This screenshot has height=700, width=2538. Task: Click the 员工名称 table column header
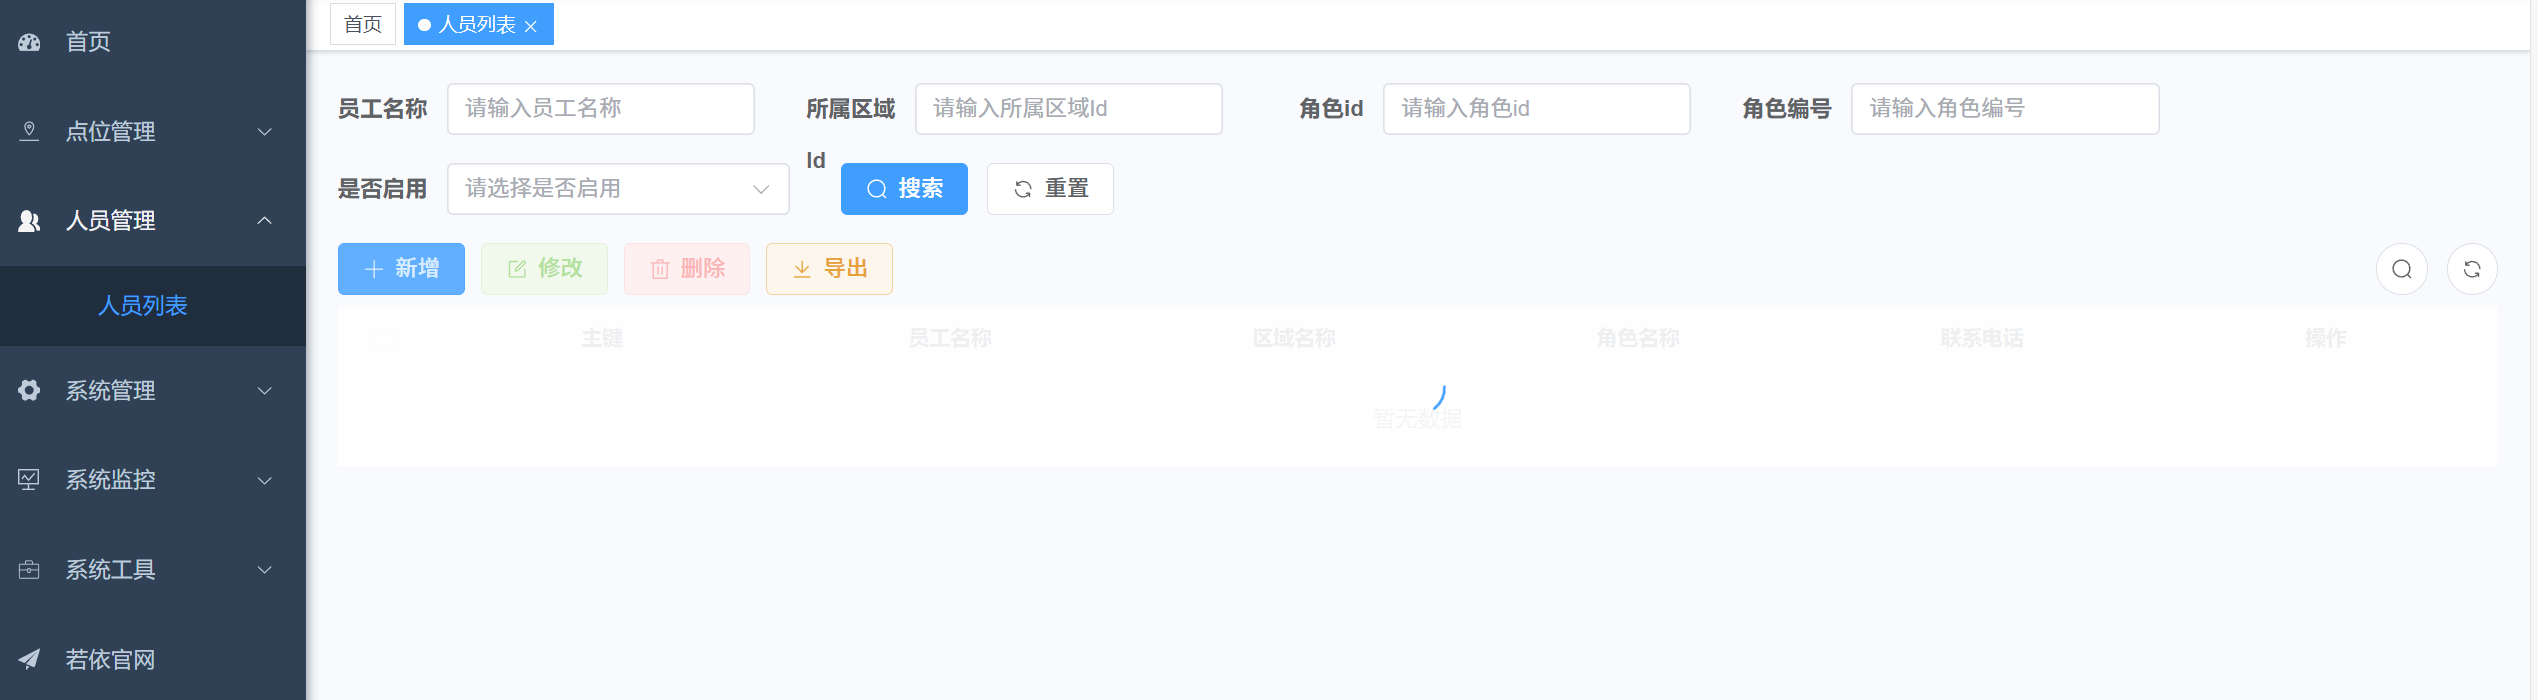coord(950,339)
